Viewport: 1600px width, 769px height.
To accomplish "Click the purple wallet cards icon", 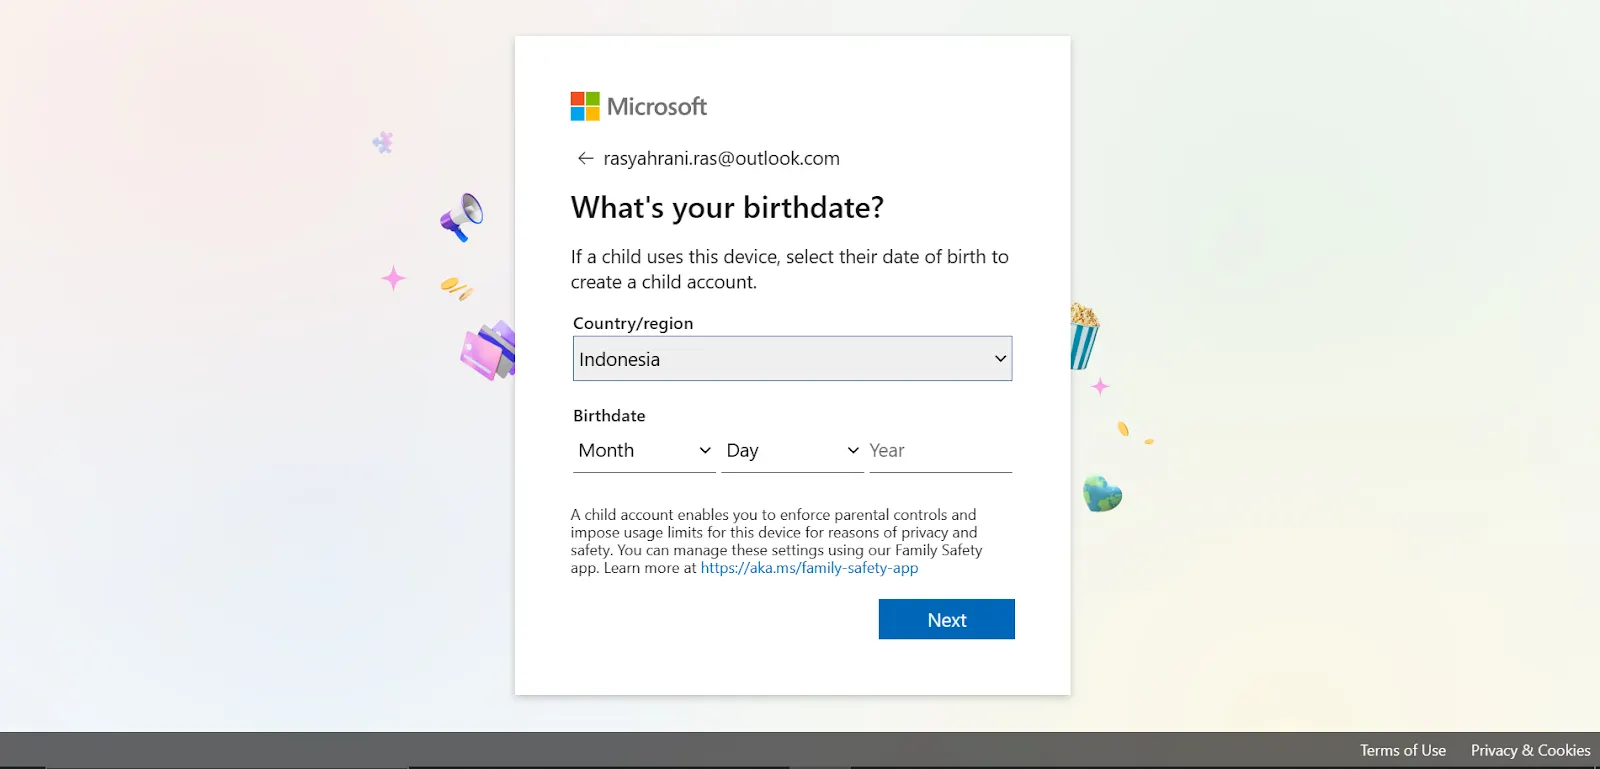I will pos(488,350).
